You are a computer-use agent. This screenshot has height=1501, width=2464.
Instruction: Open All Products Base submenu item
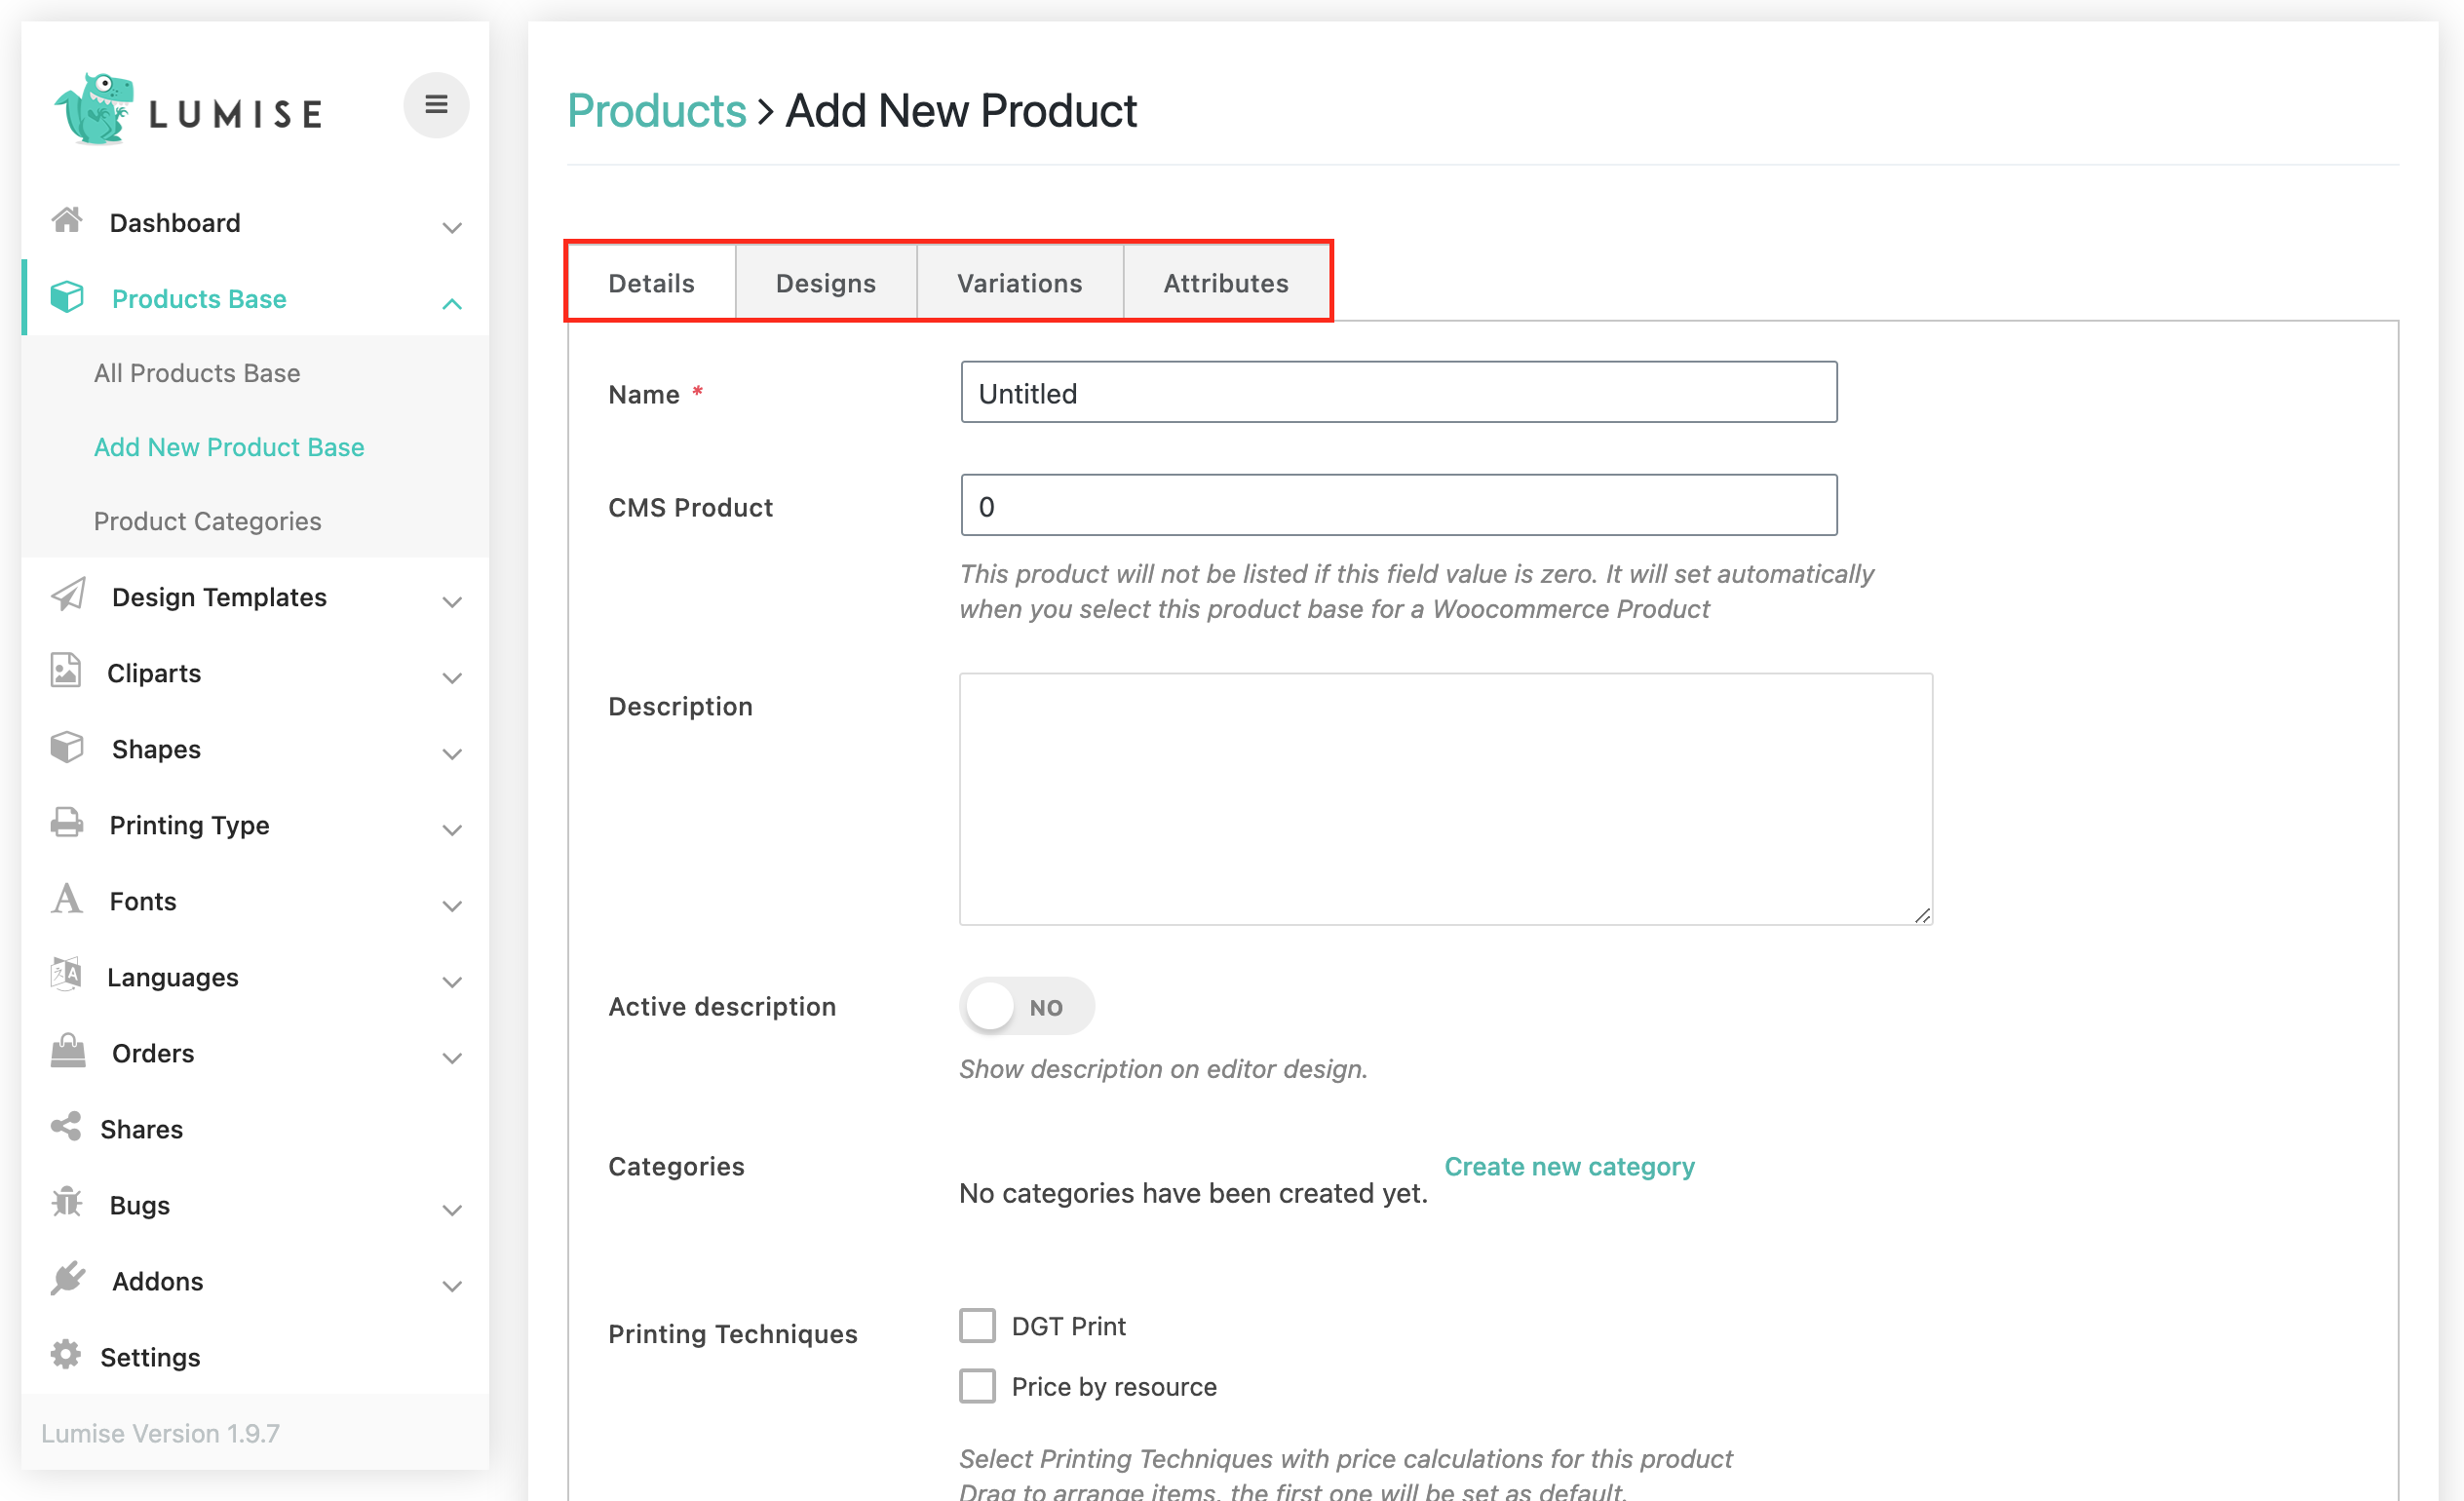pyautogui.click(x=197, y=373)
